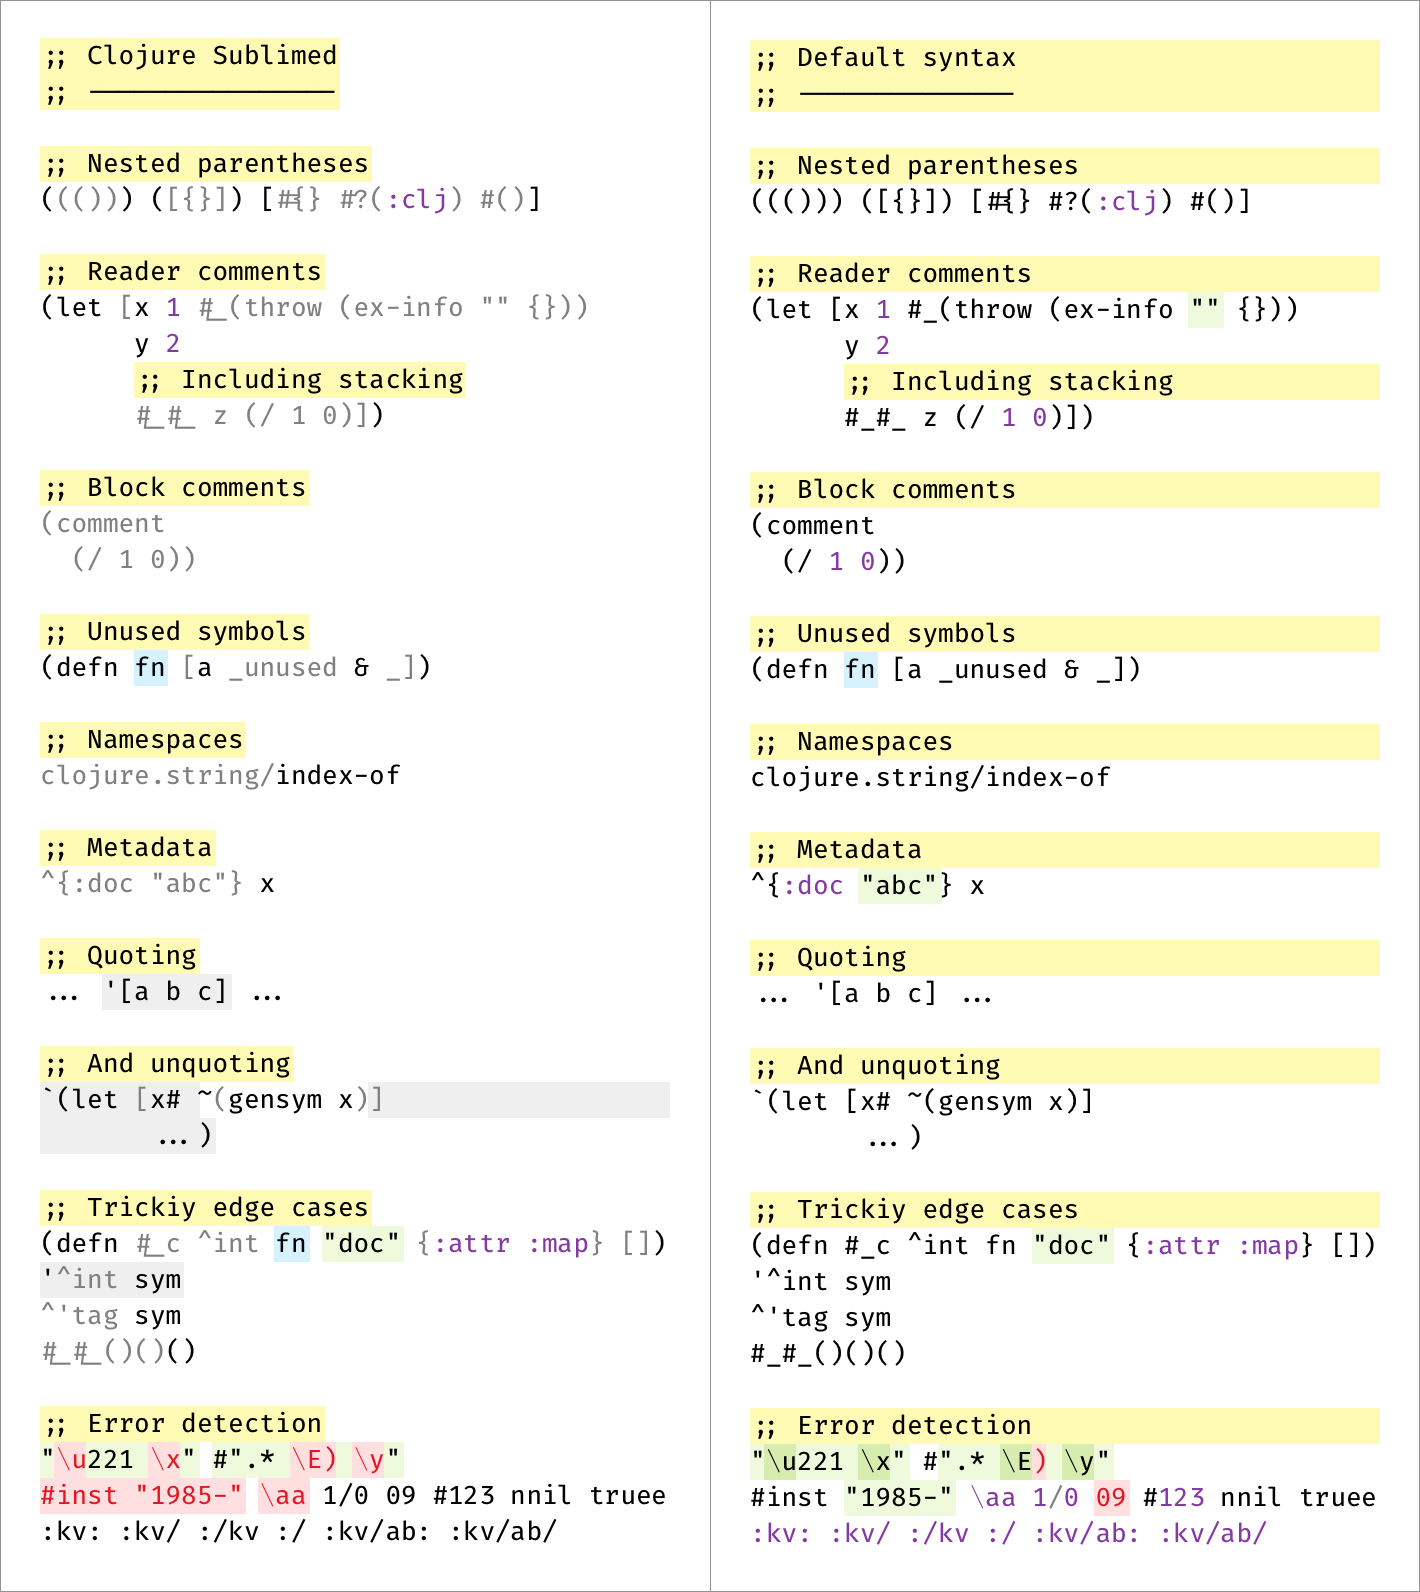Viewport: 1420px width, 1592px height.
Task: Click '\aa' character in Default syntax pane
Action: coord(994,1498)
